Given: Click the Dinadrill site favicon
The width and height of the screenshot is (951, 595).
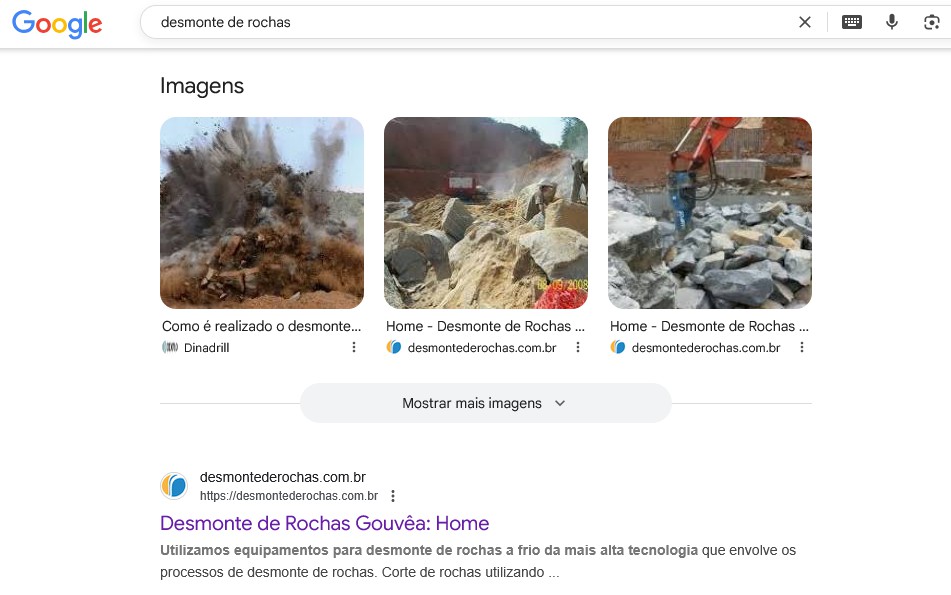Looking at the screenshot, I should tap(170, 347).
